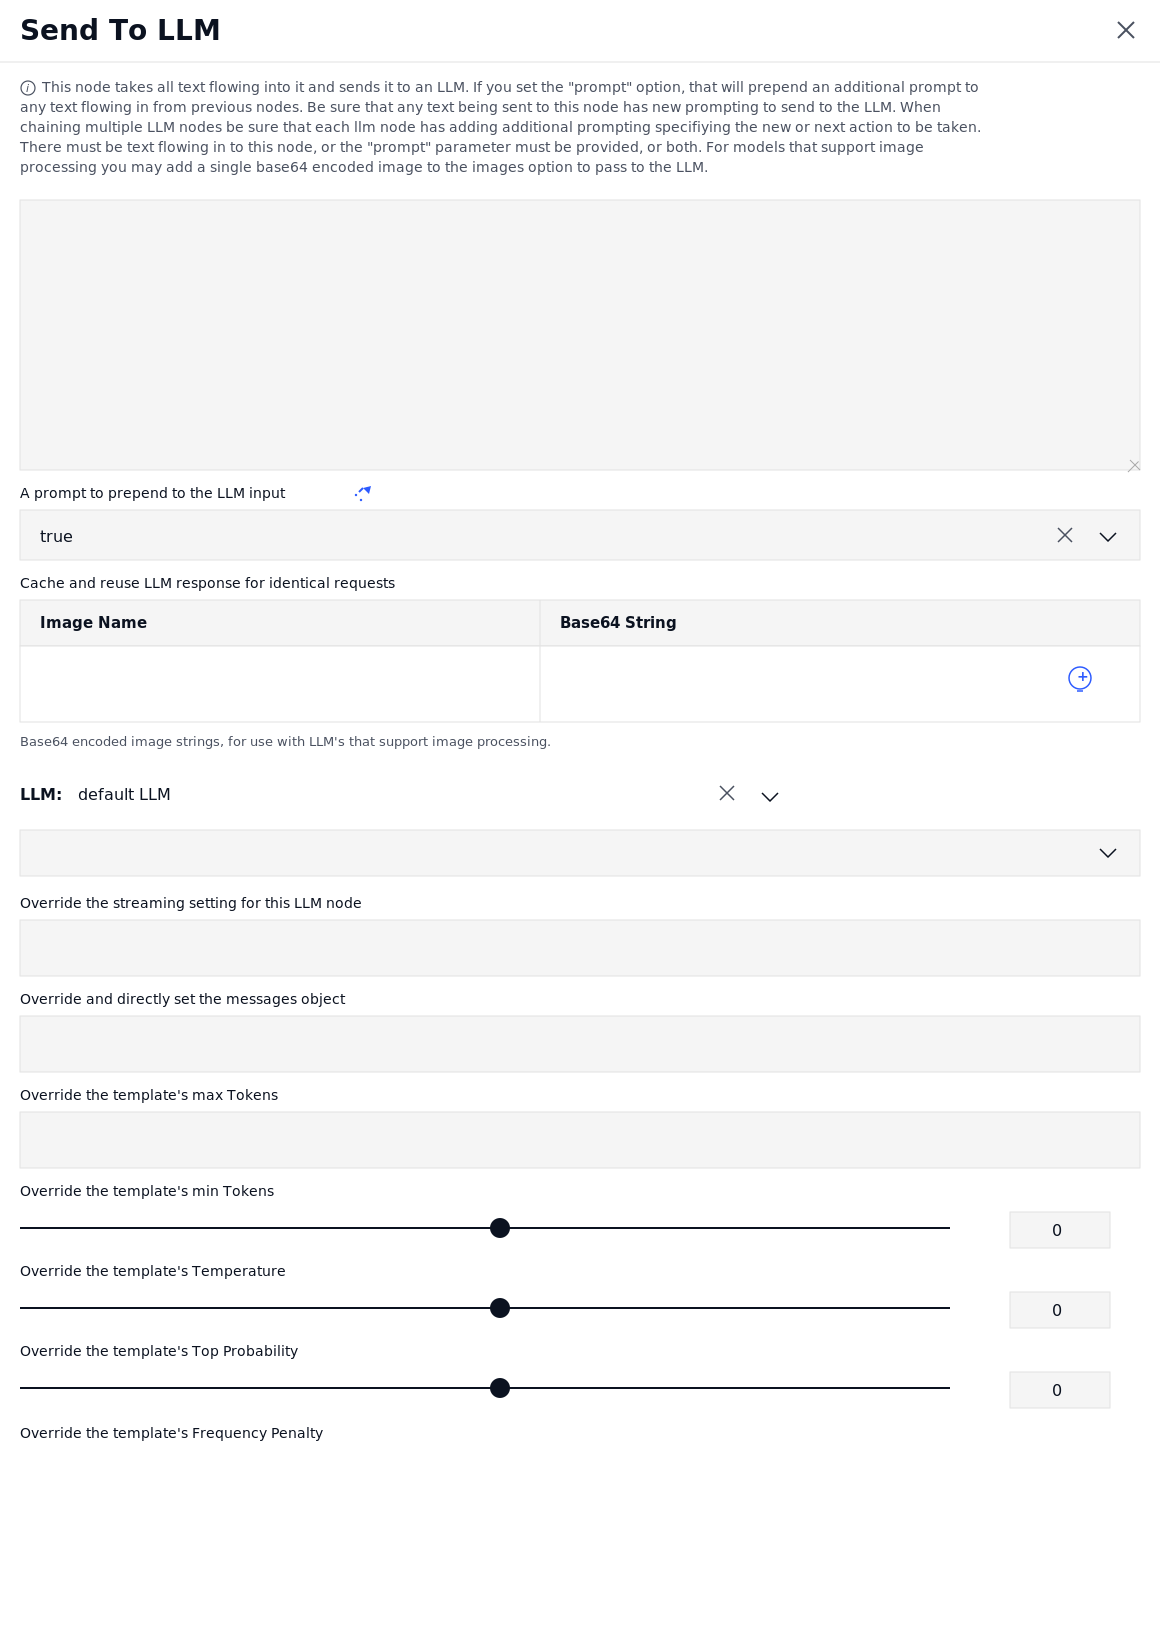The image size is (1160, 1640).
Task: Click the Frequency Penalty value box
Action: (1060, 1390)
